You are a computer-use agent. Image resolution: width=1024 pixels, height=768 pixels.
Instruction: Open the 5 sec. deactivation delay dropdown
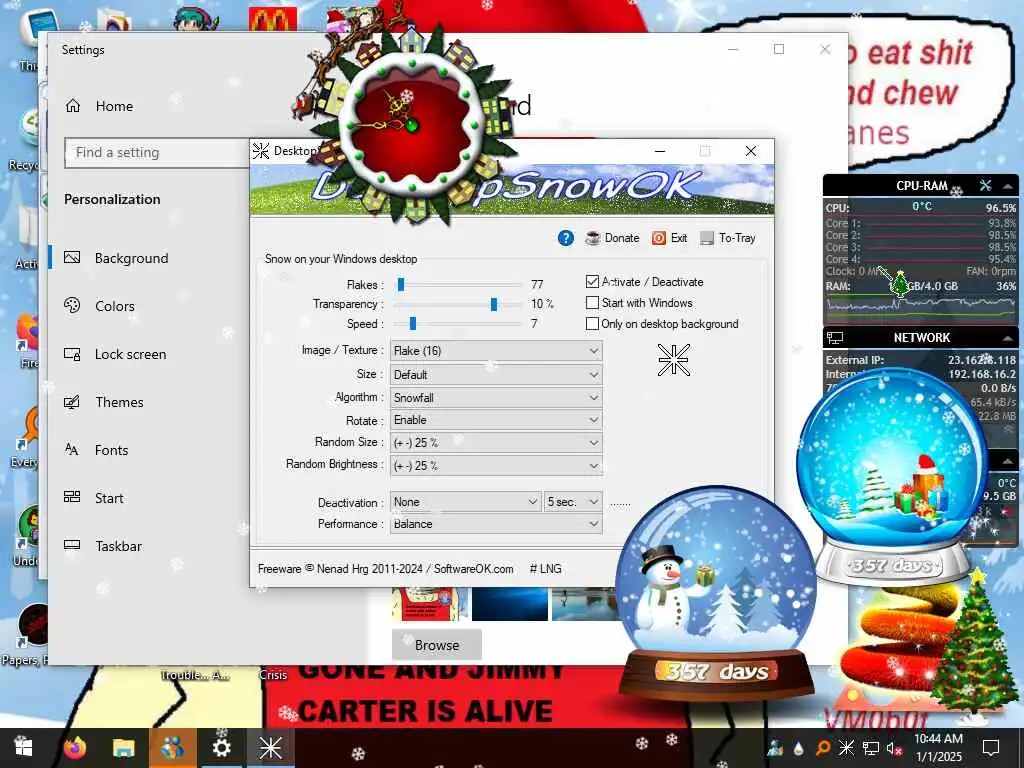pos(573,502)
